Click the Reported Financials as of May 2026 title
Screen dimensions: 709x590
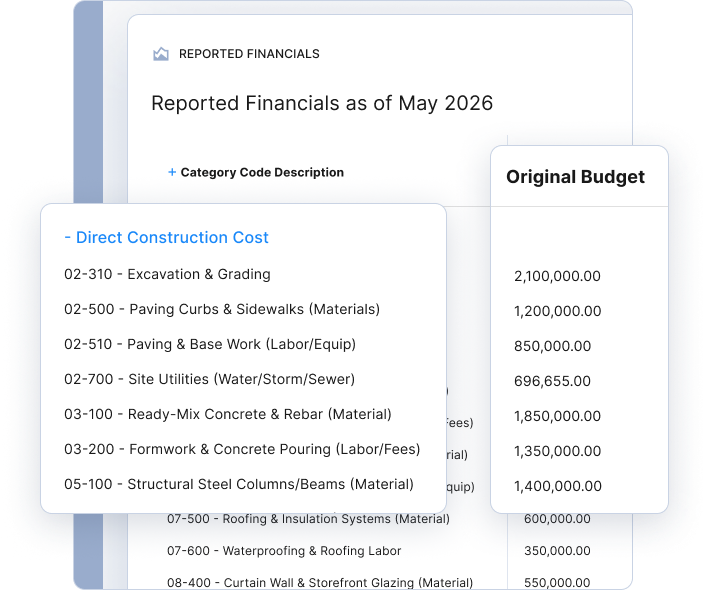322,103
